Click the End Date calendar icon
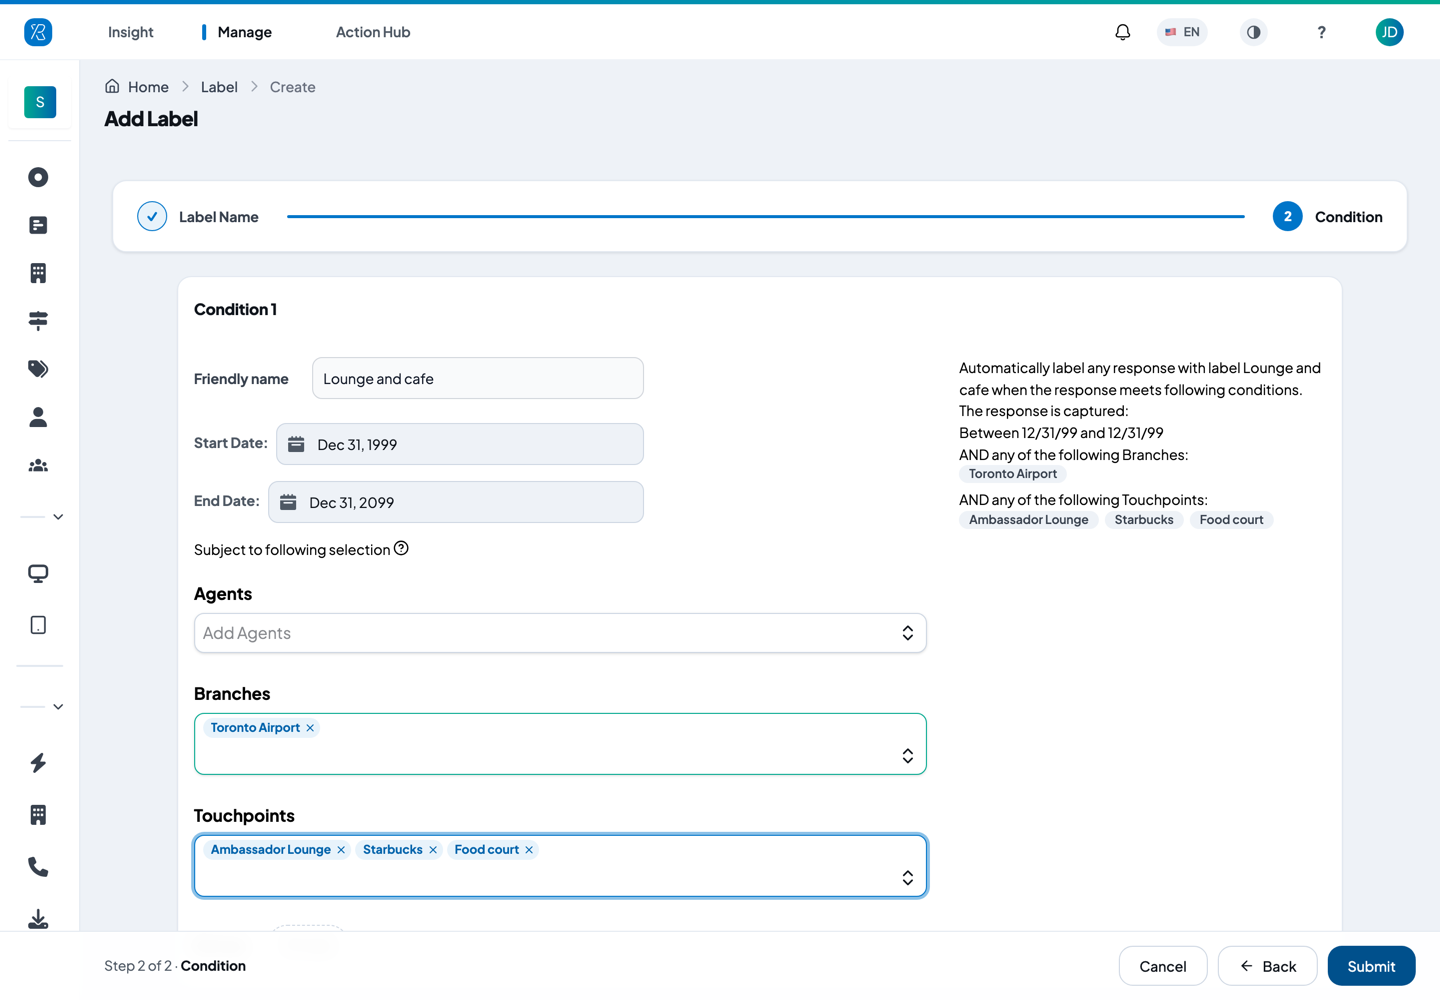1440x1000 pixels. pos(288,502)
